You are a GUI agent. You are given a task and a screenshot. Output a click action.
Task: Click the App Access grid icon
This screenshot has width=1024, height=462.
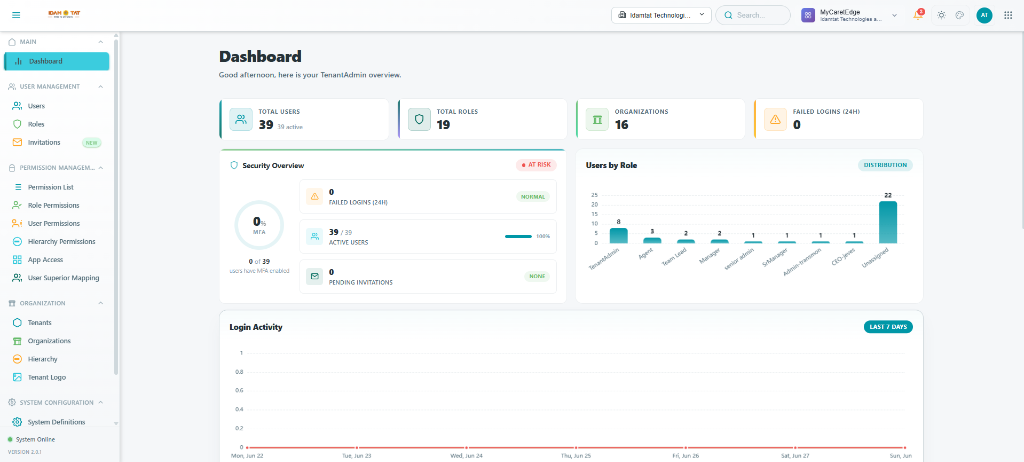coord(18,259)
